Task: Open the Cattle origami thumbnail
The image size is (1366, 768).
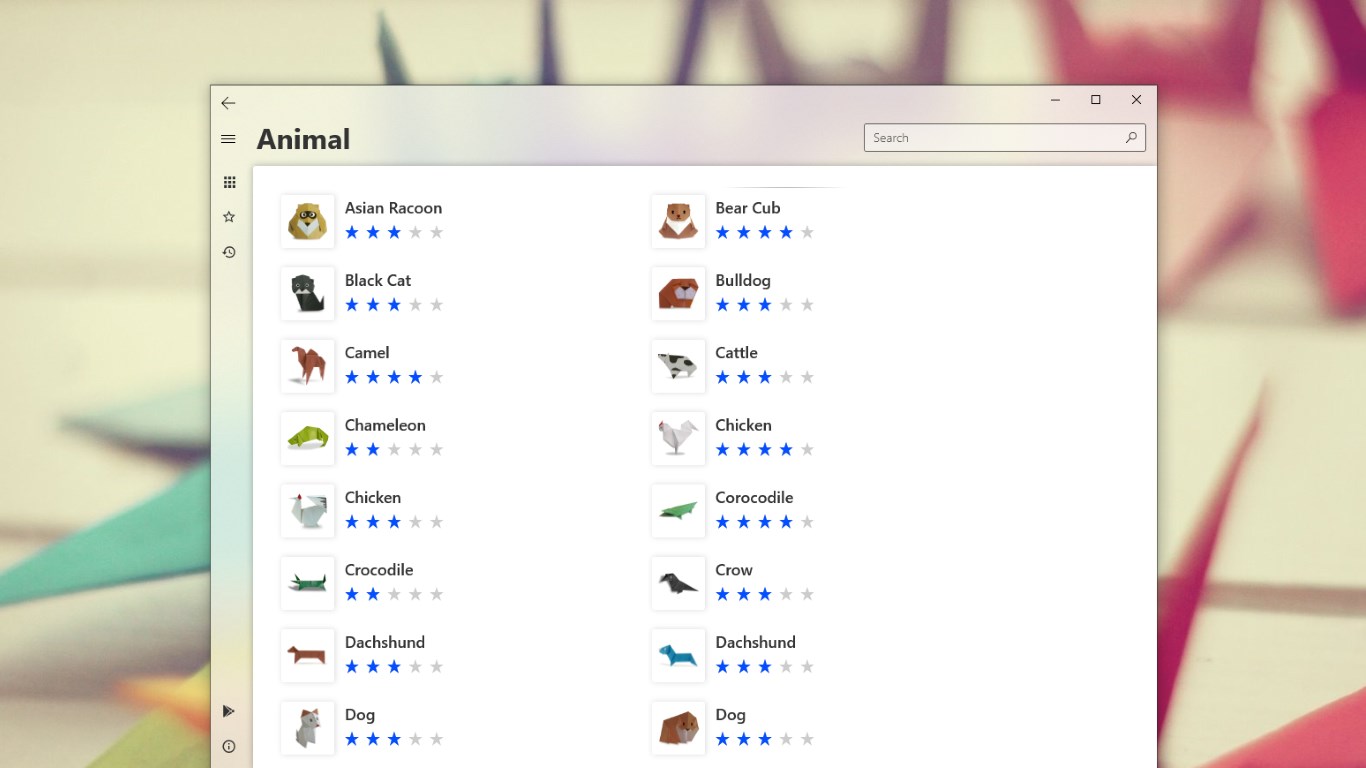Action: pos(678,366)
